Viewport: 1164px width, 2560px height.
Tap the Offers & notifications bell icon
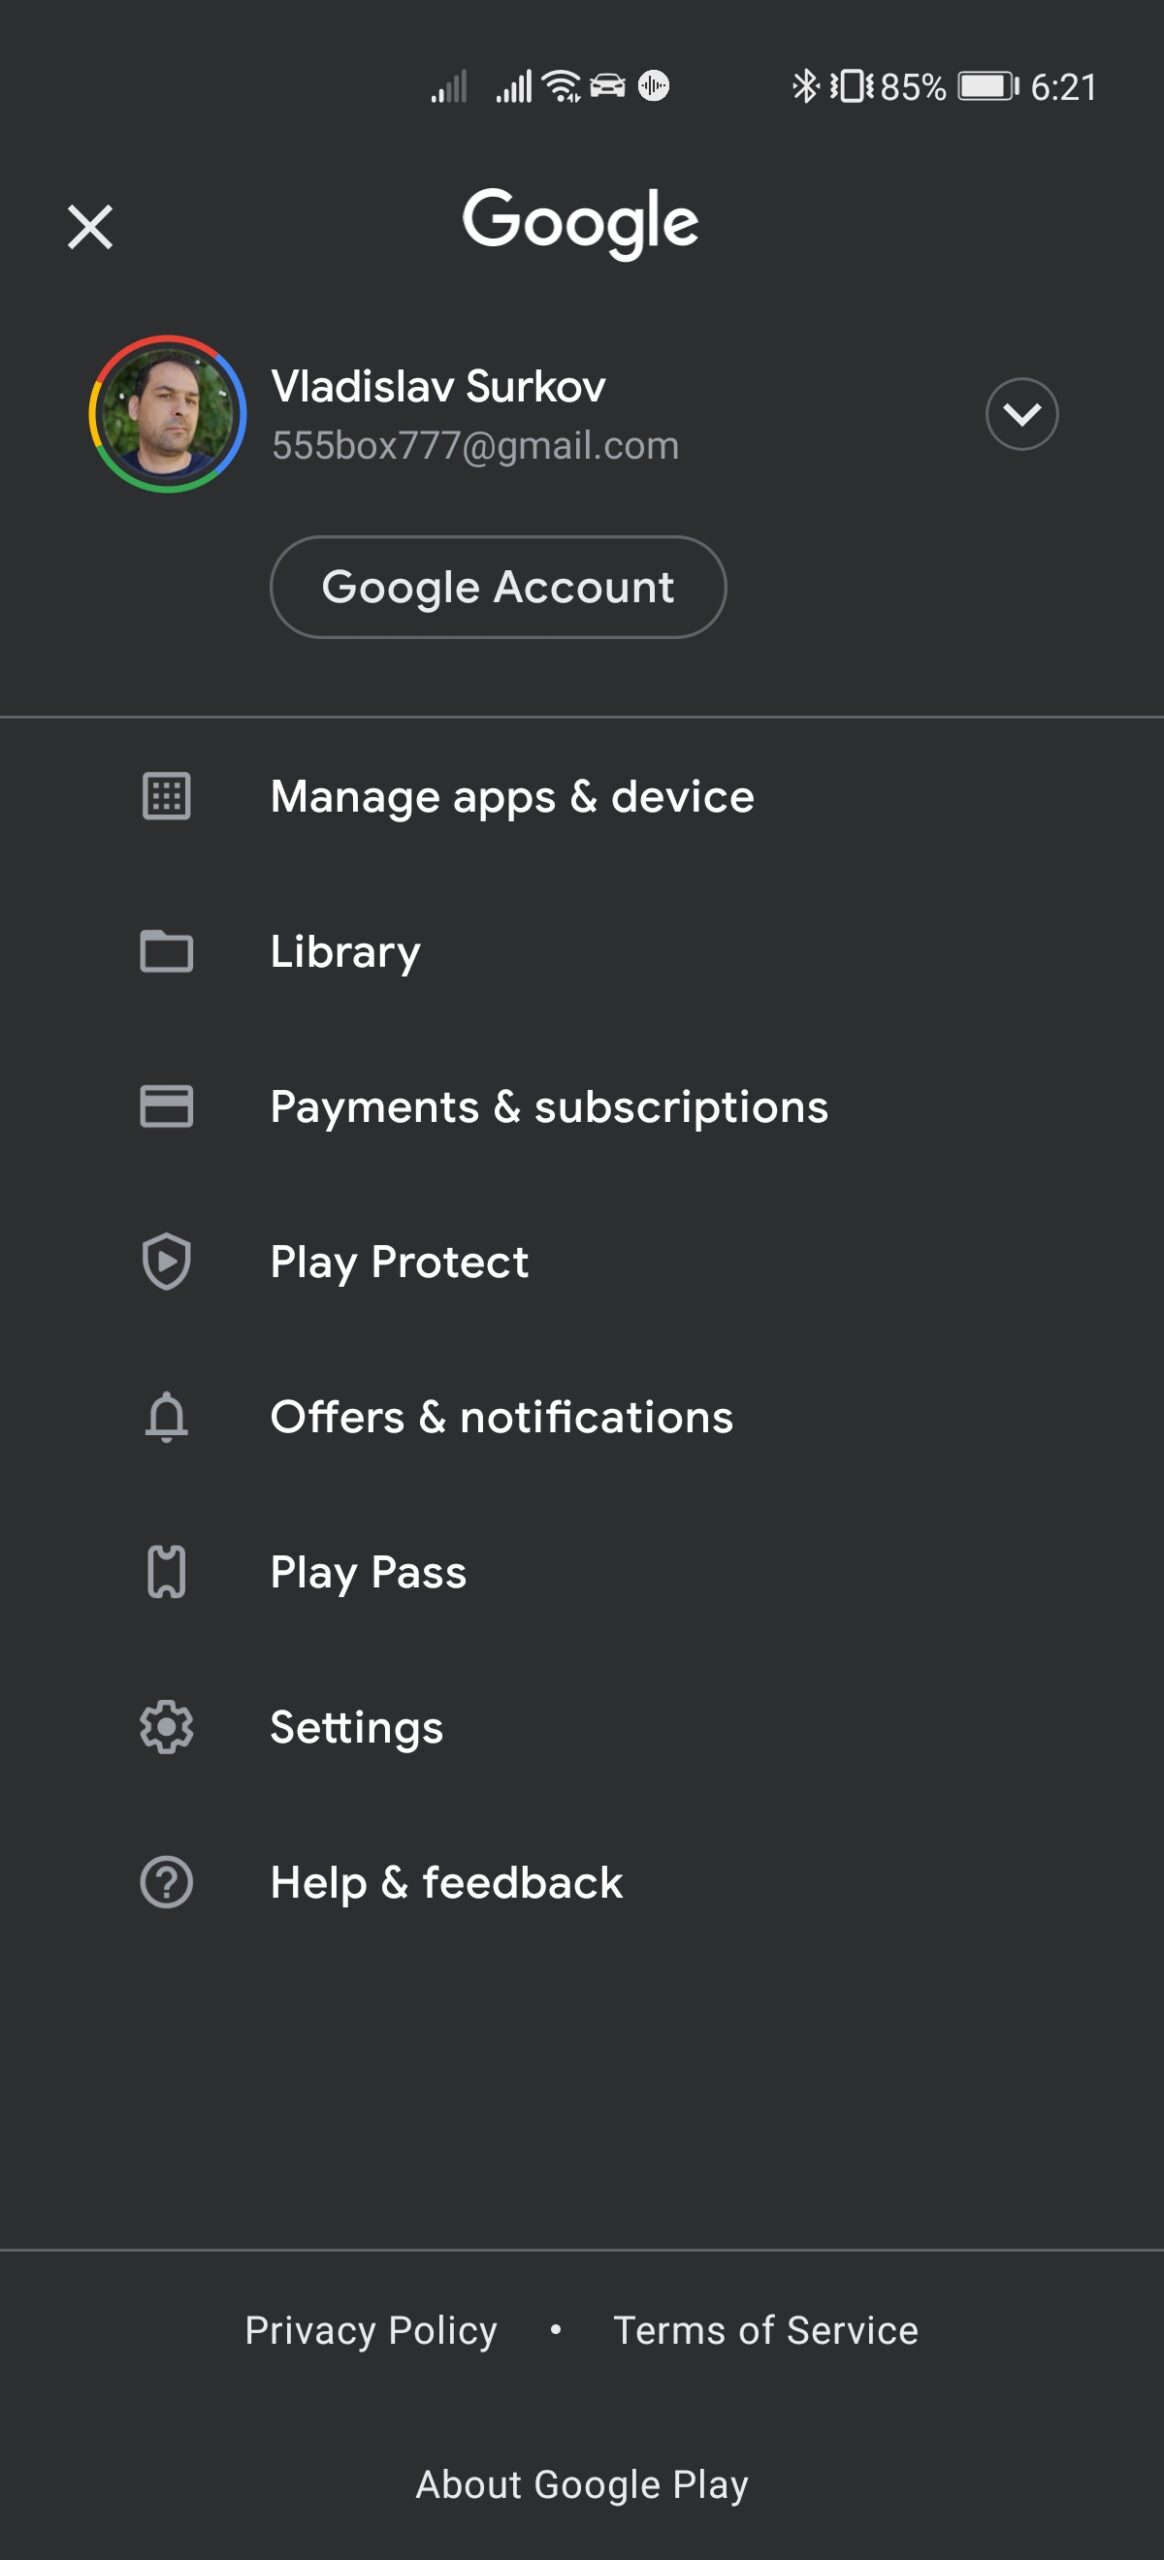(166, 1417)
